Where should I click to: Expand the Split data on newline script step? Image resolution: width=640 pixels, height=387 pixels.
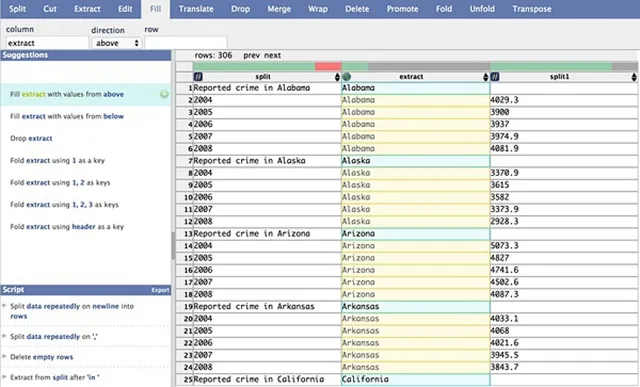coord(4,306)
